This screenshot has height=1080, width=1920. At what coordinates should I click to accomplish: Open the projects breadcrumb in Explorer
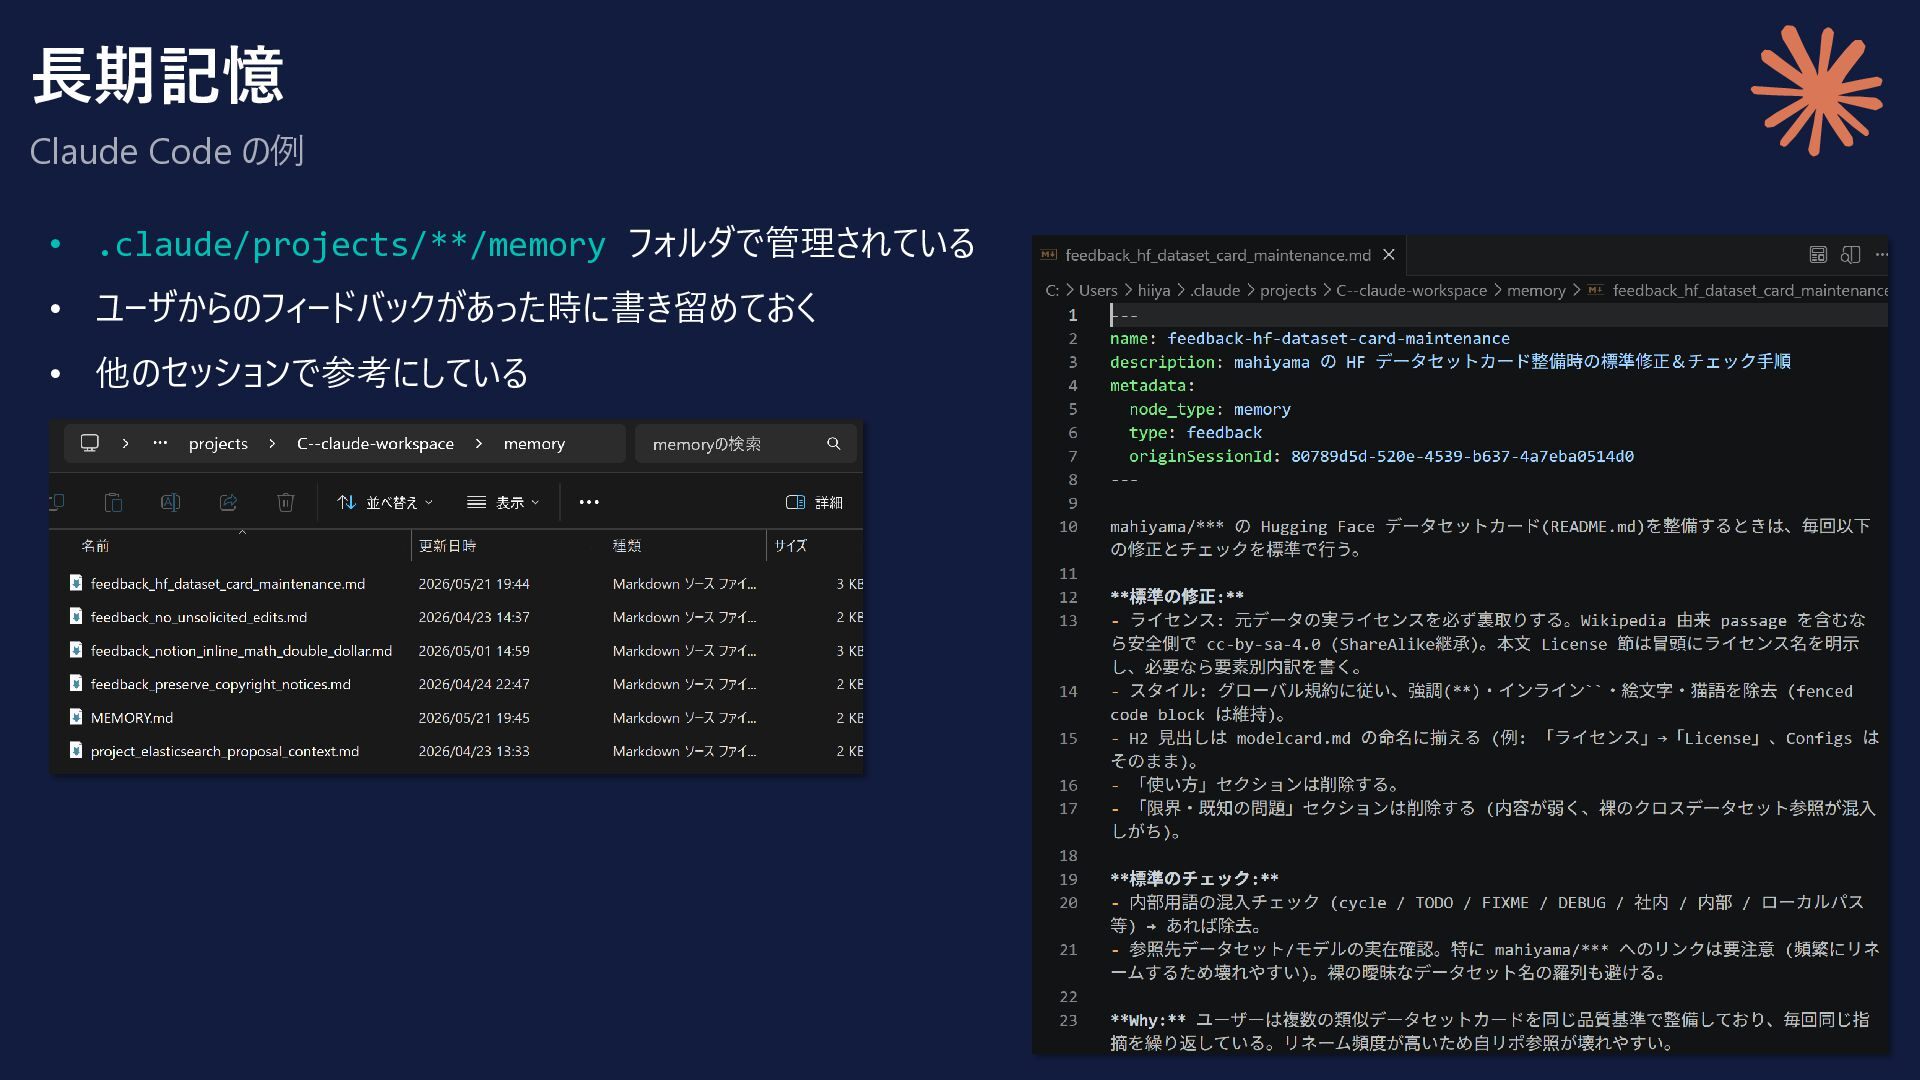[x=218, y=443]
